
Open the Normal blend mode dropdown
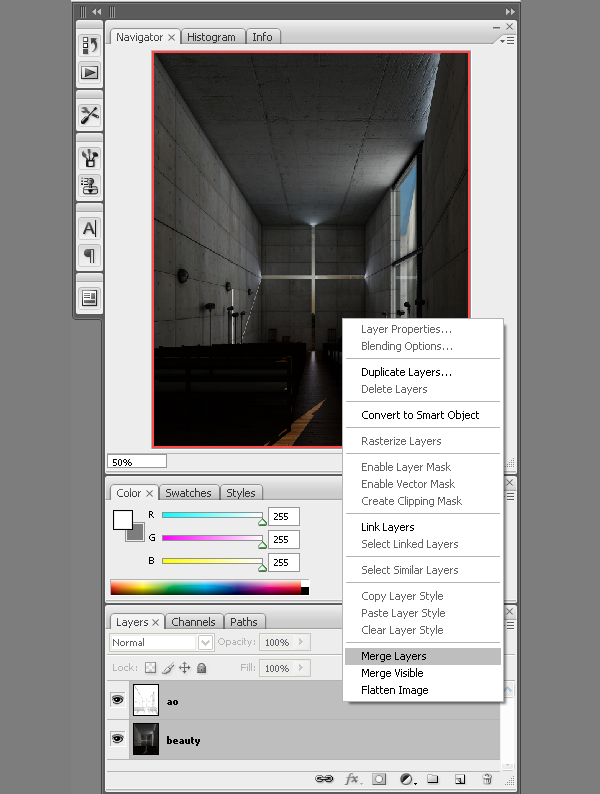tap(162, 642)
